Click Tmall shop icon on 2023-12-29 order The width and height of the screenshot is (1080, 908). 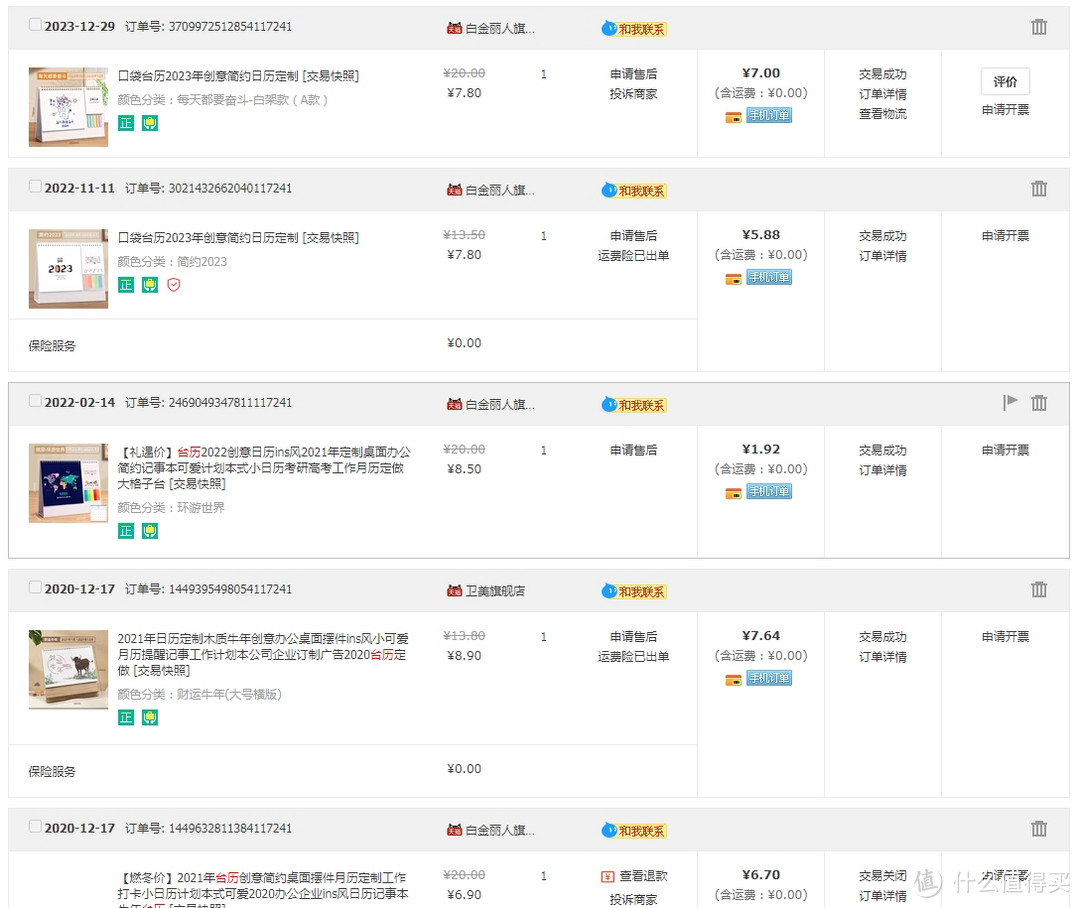click(454, 28)
